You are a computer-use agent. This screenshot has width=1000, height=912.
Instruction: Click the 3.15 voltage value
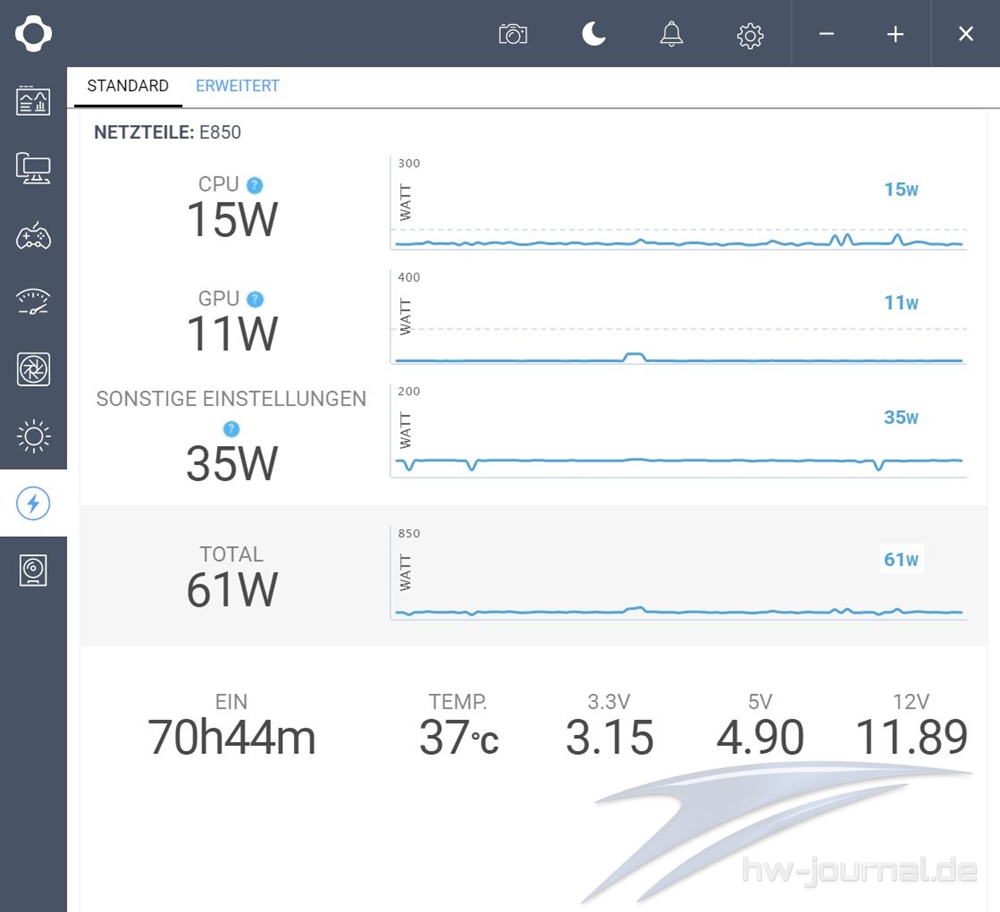610,738
